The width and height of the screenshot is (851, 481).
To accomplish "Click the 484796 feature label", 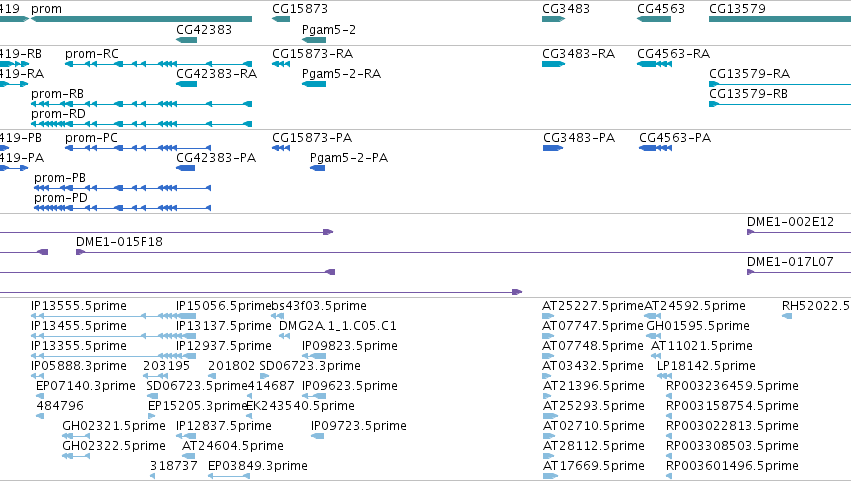I will coord(60,407).
